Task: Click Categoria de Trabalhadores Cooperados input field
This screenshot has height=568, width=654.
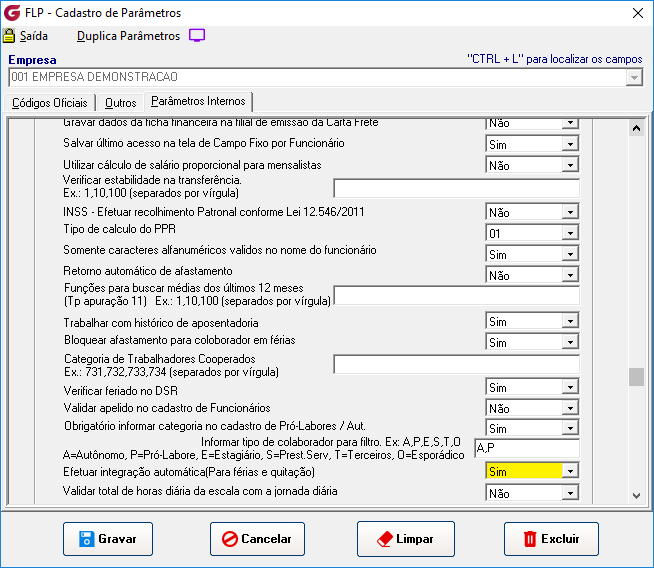Action: (456, 364)
